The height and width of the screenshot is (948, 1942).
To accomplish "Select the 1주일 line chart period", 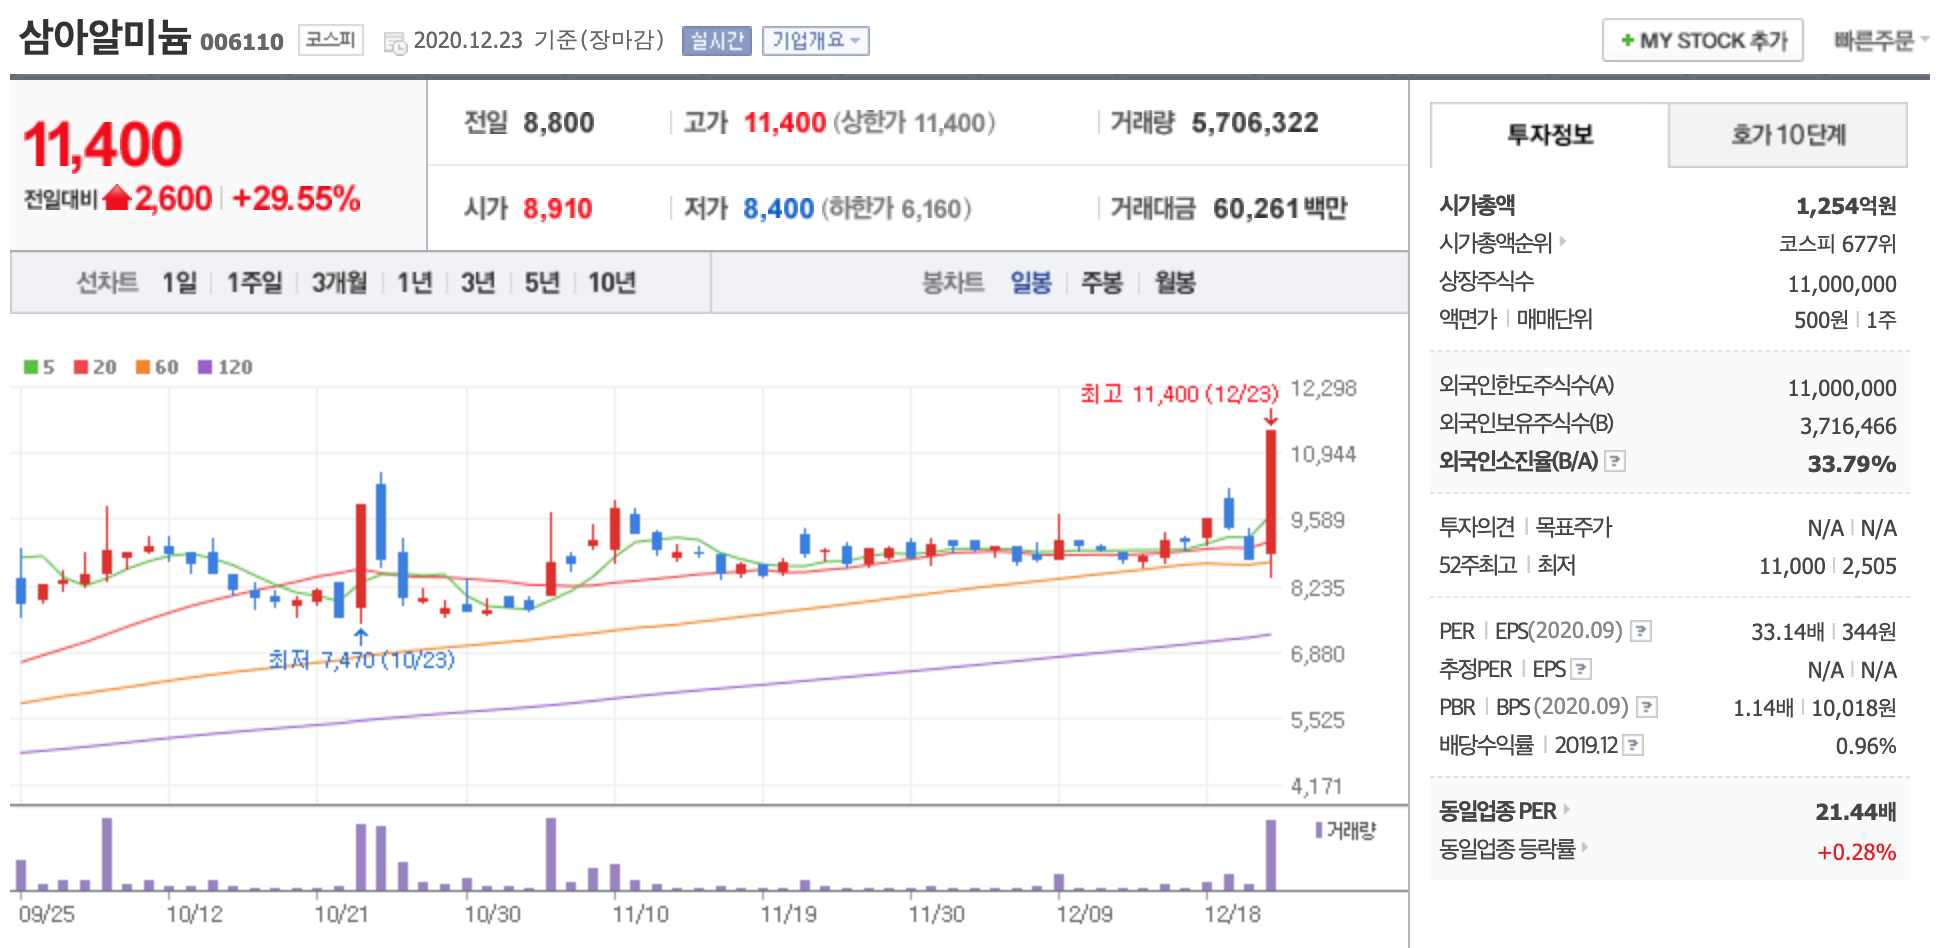I will tap(255, 283).
